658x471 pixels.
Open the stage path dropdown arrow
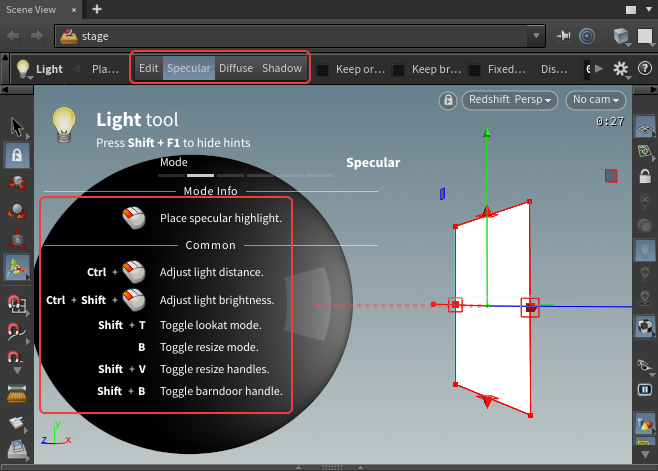(x=536, y=36)
